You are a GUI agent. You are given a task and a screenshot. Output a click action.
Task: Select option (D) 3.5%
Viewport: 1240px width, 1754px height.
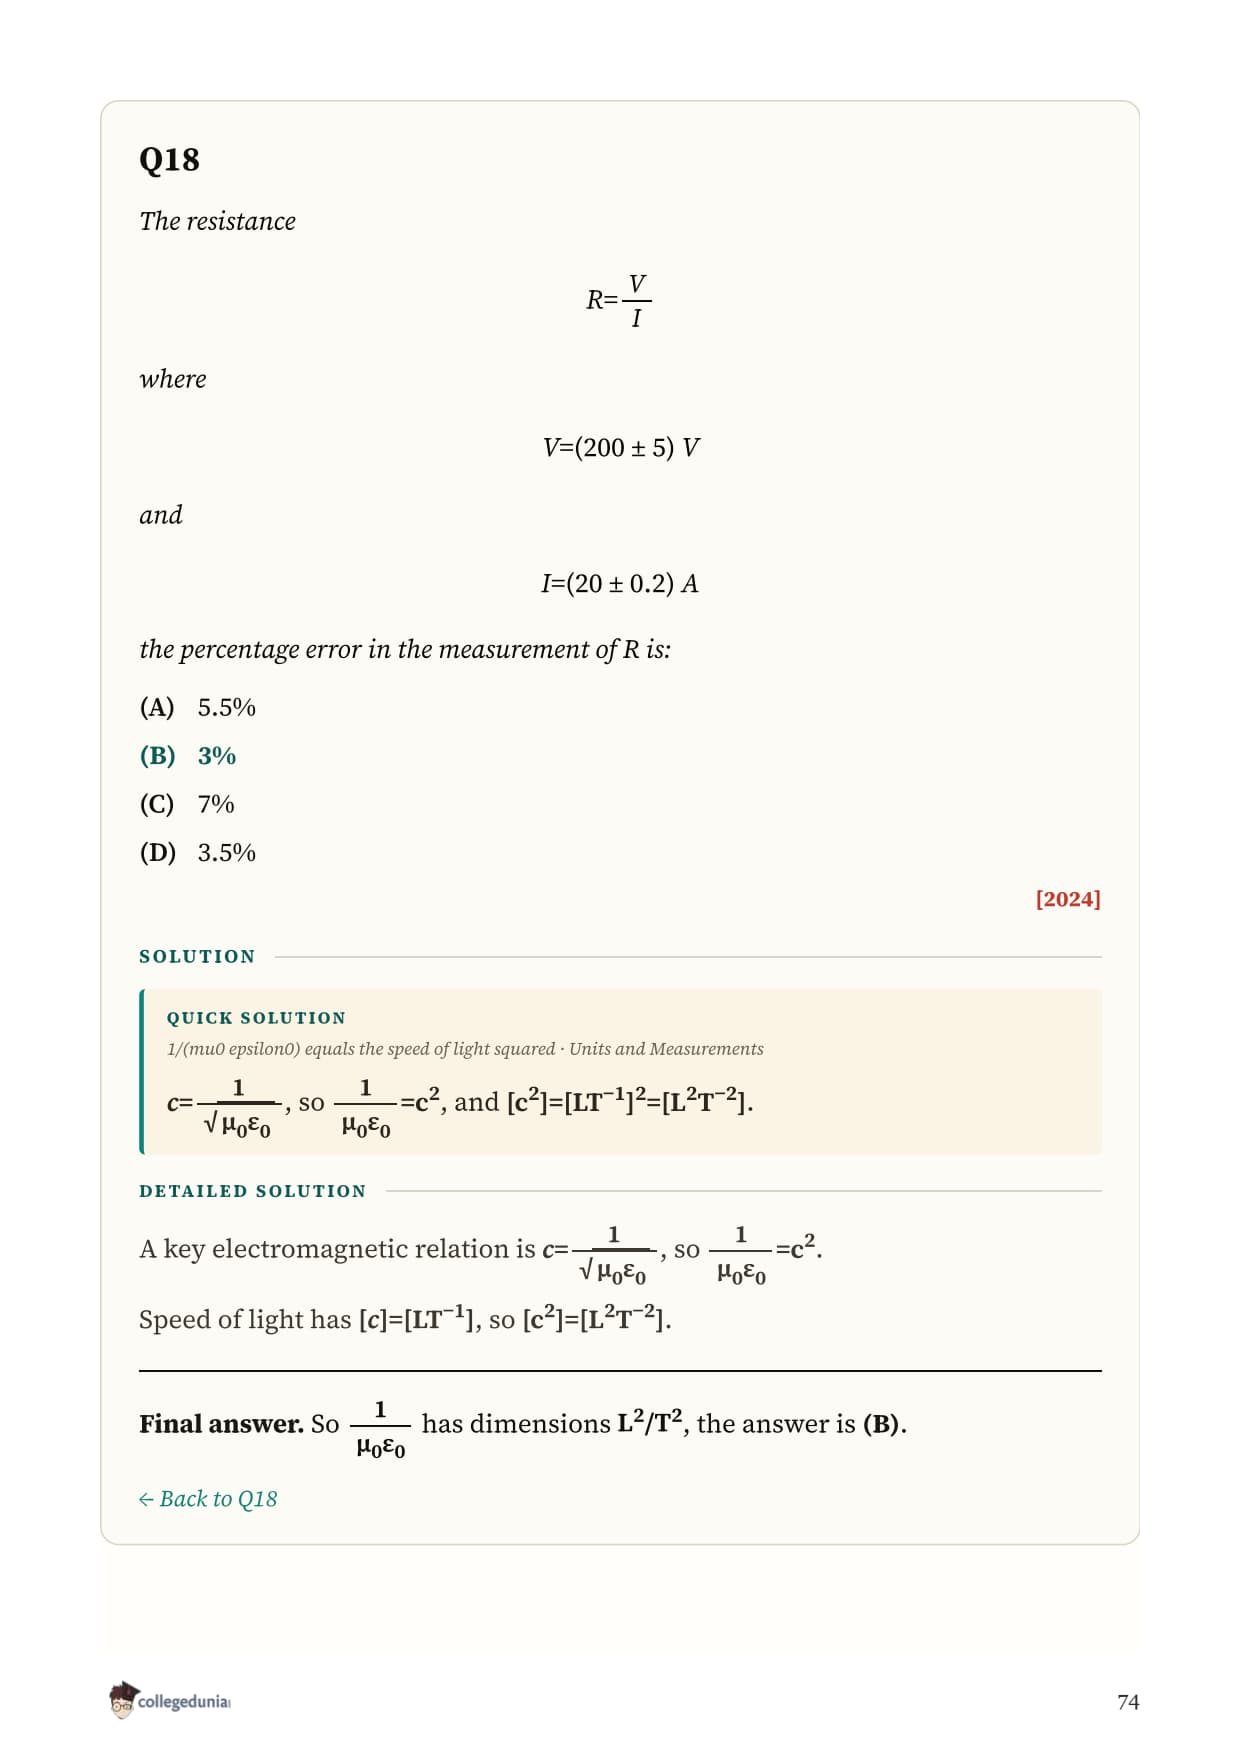(198, 852)
